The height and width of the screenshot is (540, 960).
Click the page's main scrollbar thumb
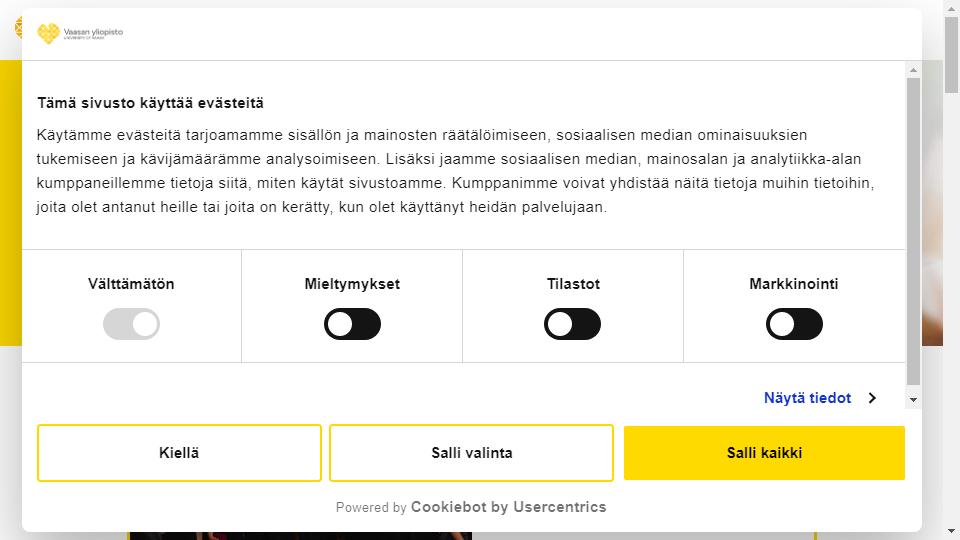coord(951,54)
